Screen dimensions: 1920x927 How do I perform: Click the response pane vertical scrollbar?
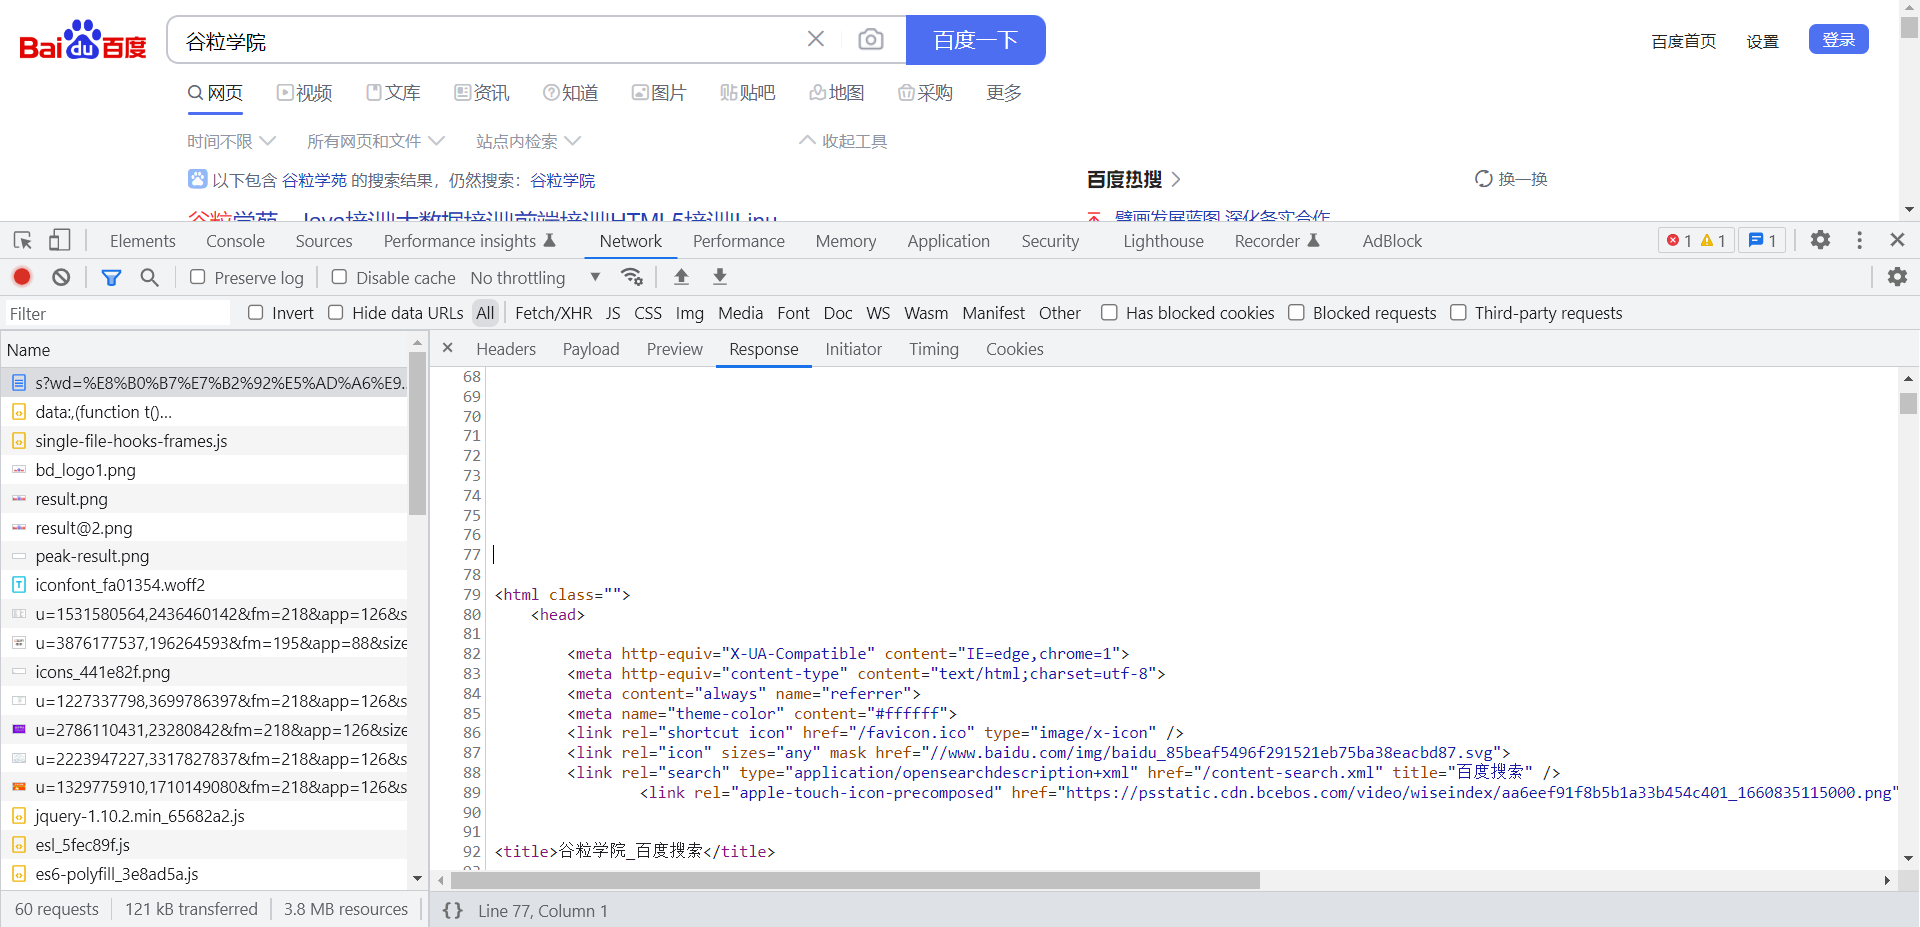pos(1909,403)
